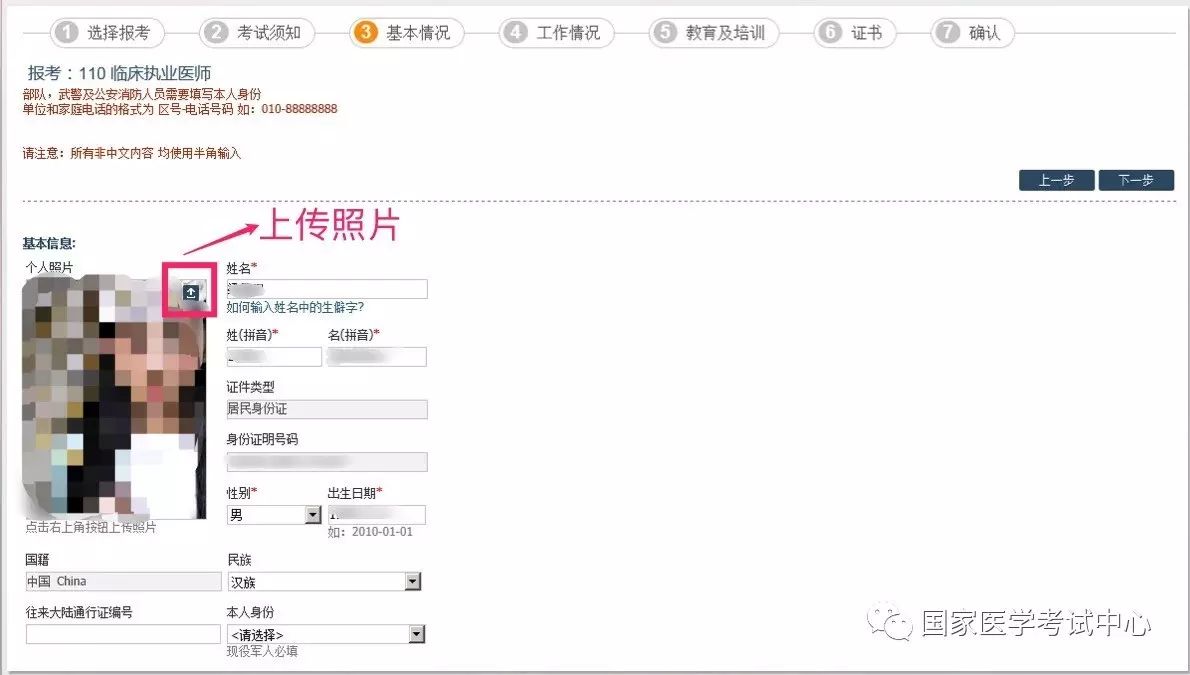The image size is (1190, 675).
Task: Select step circle 1 for 选择报考
Action: (66, 32)
